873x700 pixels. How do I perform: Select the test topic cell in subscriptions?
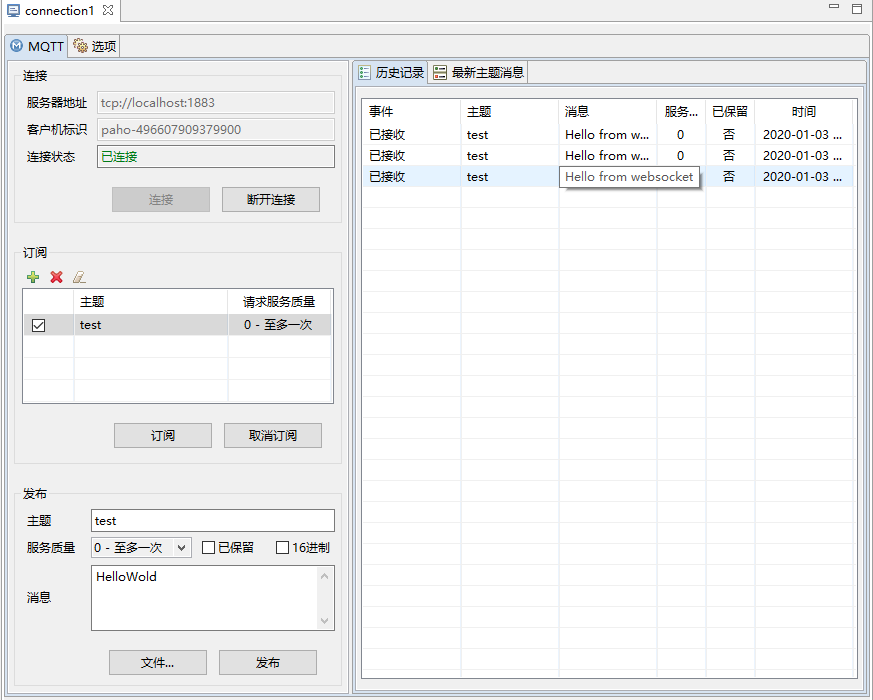(x=150, y=325)
